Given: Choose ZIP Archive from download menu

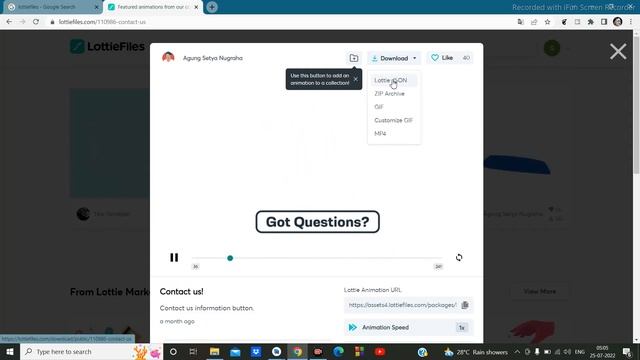Looking at the screenshot, I should (389, 93).
